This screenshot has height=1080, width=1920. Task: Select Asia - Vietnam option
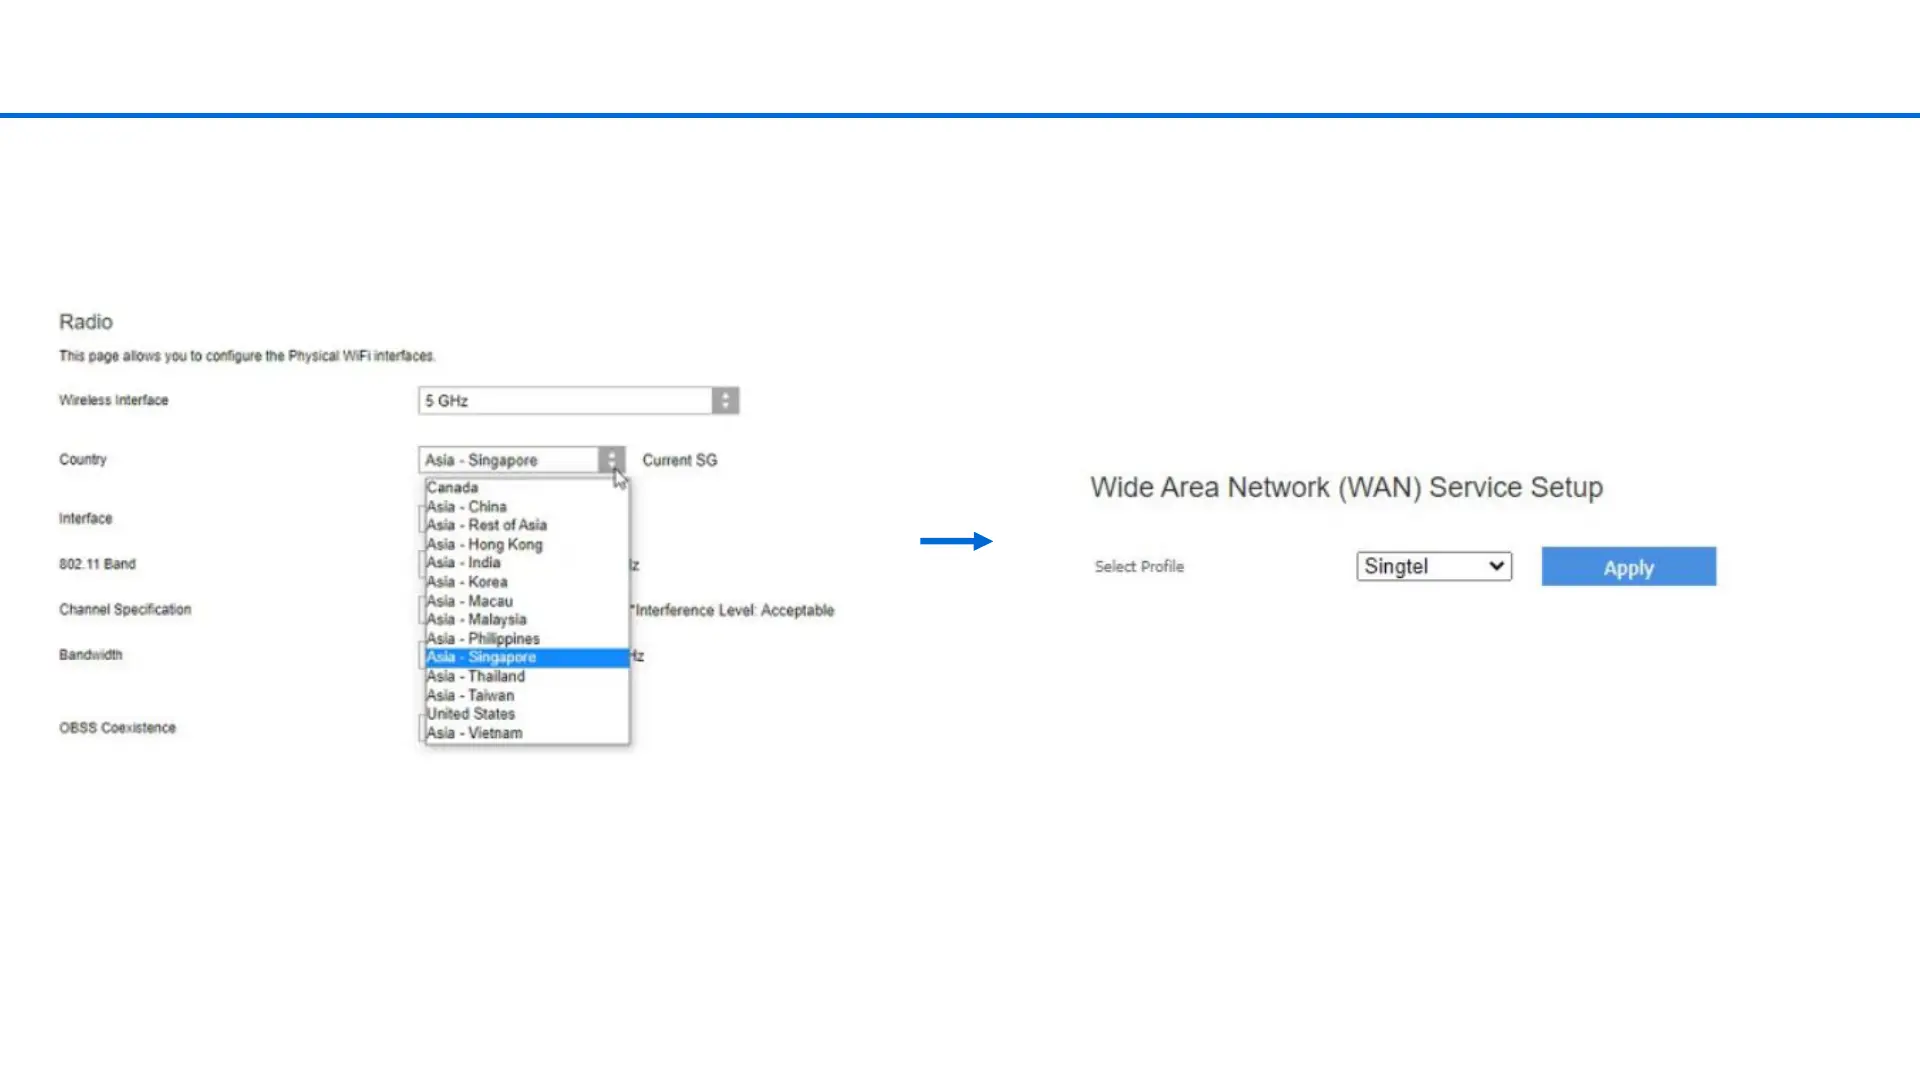point(475,733)
